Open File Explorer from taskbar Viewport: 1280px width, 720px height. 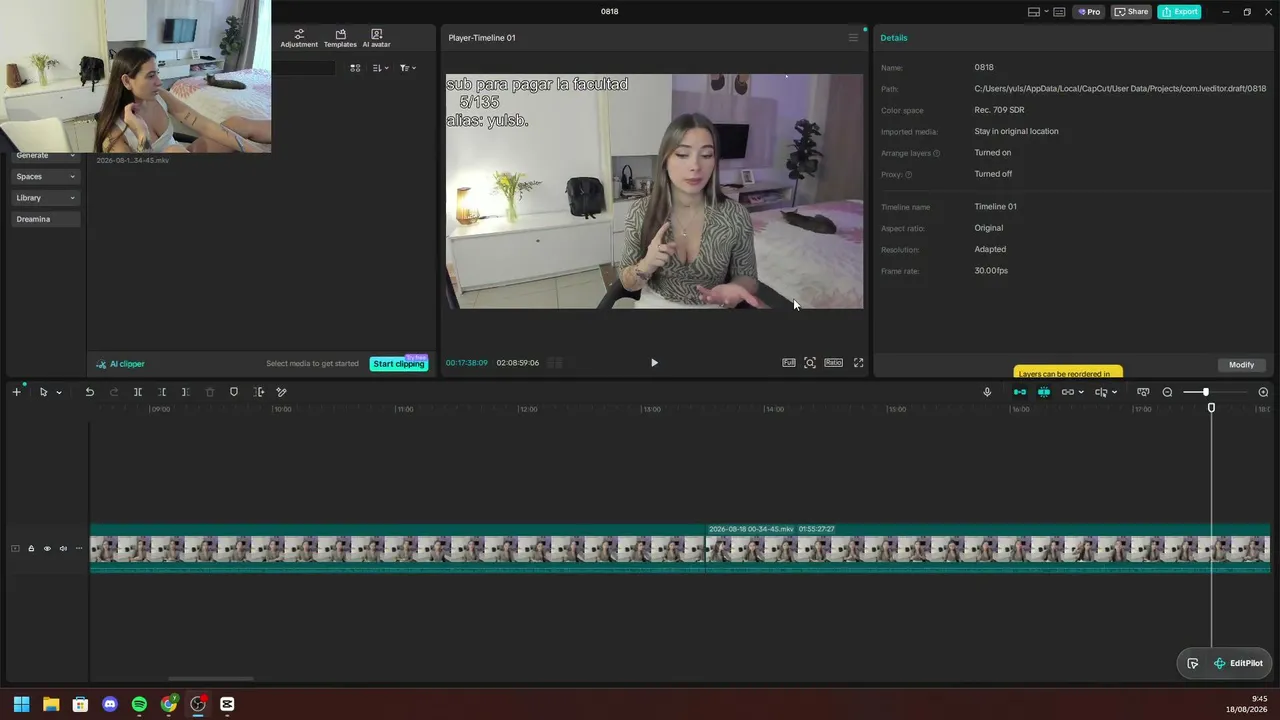click(51, 704)
